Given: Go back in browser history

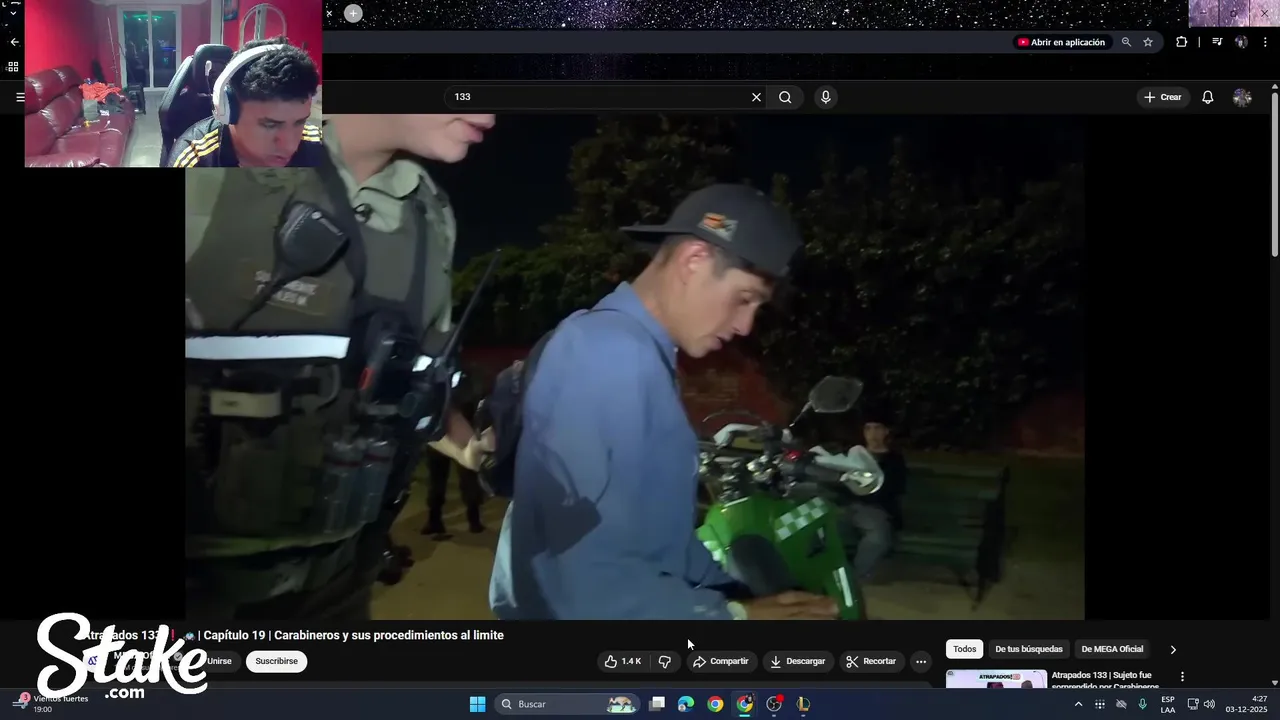Looking at the screenshot, I should pyautogui.click(x=14, y=42).
